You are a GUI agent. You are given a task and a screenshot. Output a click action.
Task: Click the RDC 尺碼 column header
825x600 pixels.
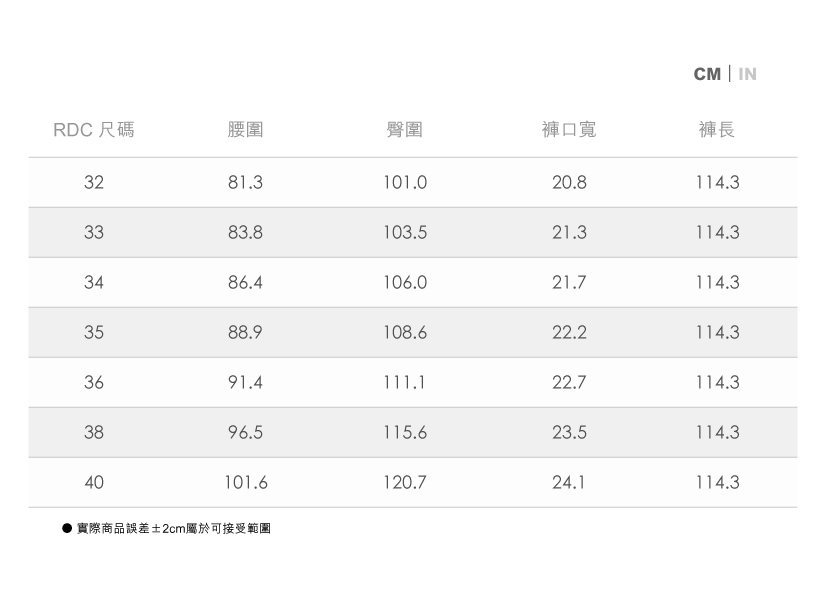point(94,130)
